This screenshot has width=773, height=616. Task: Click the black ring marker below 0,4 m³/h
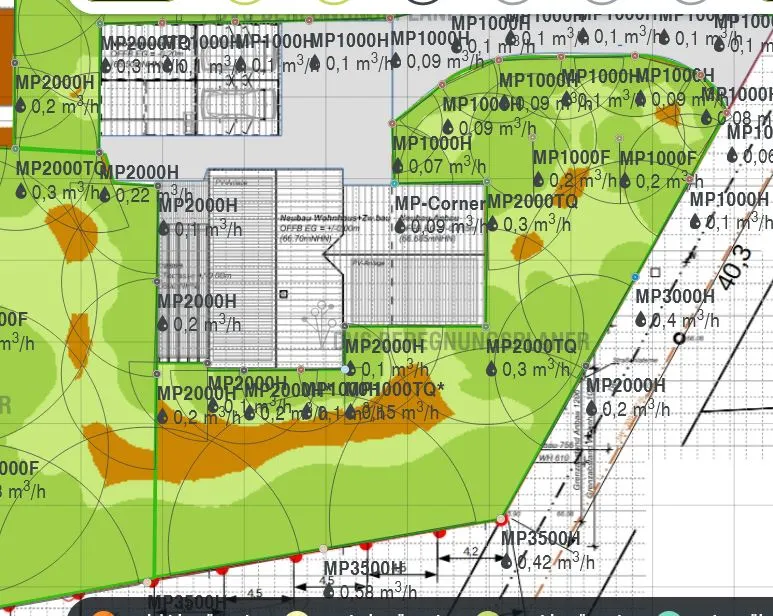680,339
